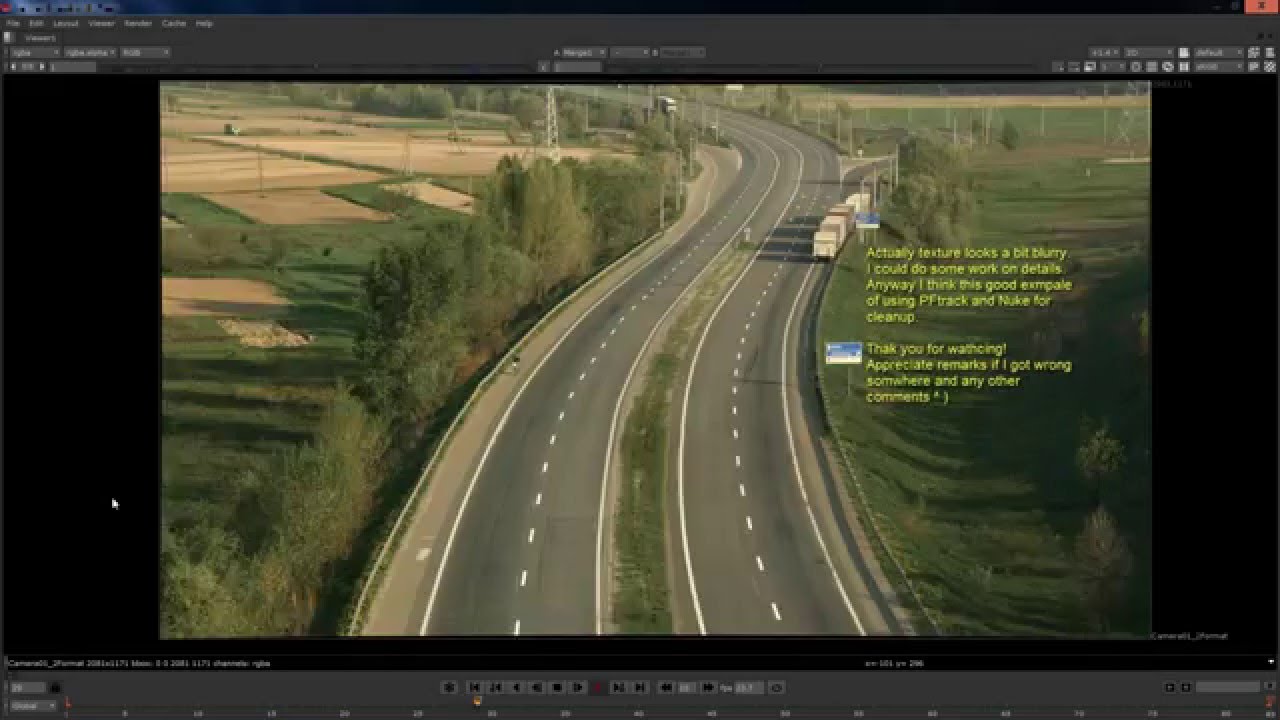Open the Render menu
The width and height of the screenshot is (1280, 720).
(x=138, y=23)
